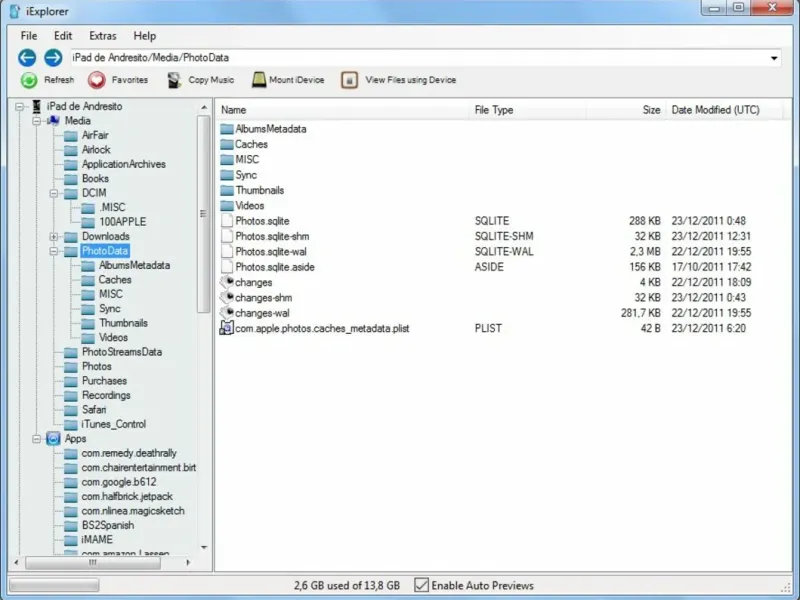Click the Media node icon in tree

click(54, 121)
